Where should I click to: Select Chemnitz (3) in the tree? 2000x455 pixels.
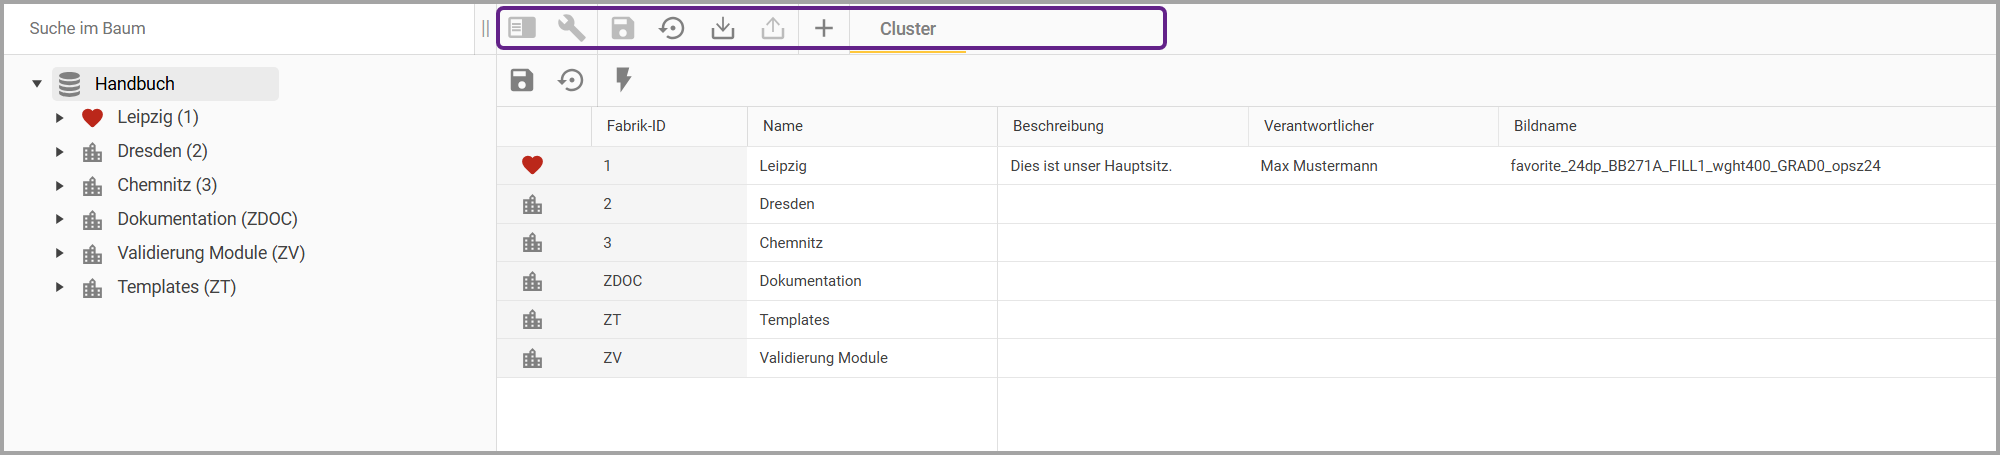point(167,185)
